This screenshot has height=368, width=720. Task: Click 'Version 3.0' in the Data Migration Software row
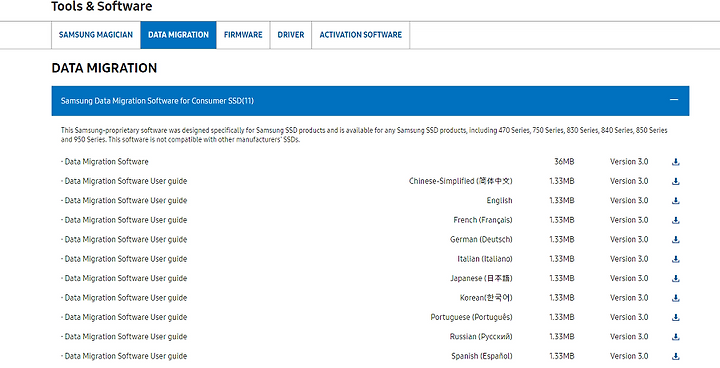(629, 162)
